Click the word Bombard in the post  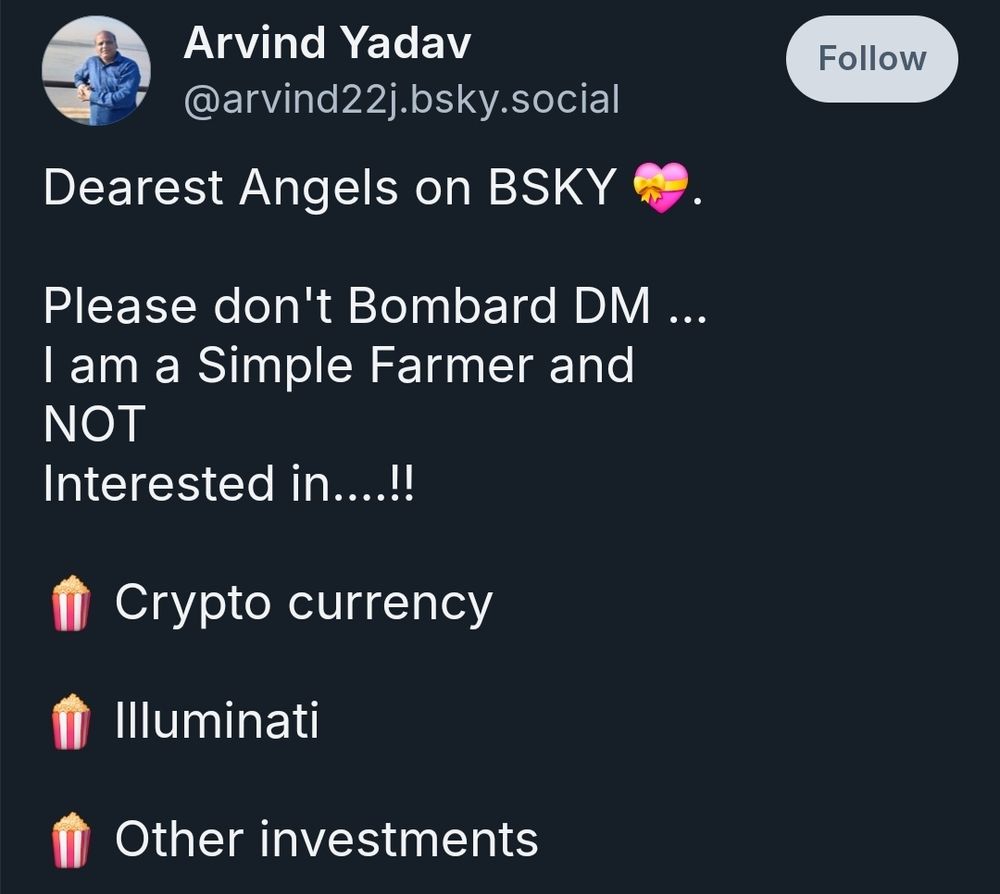pos(453,305)
